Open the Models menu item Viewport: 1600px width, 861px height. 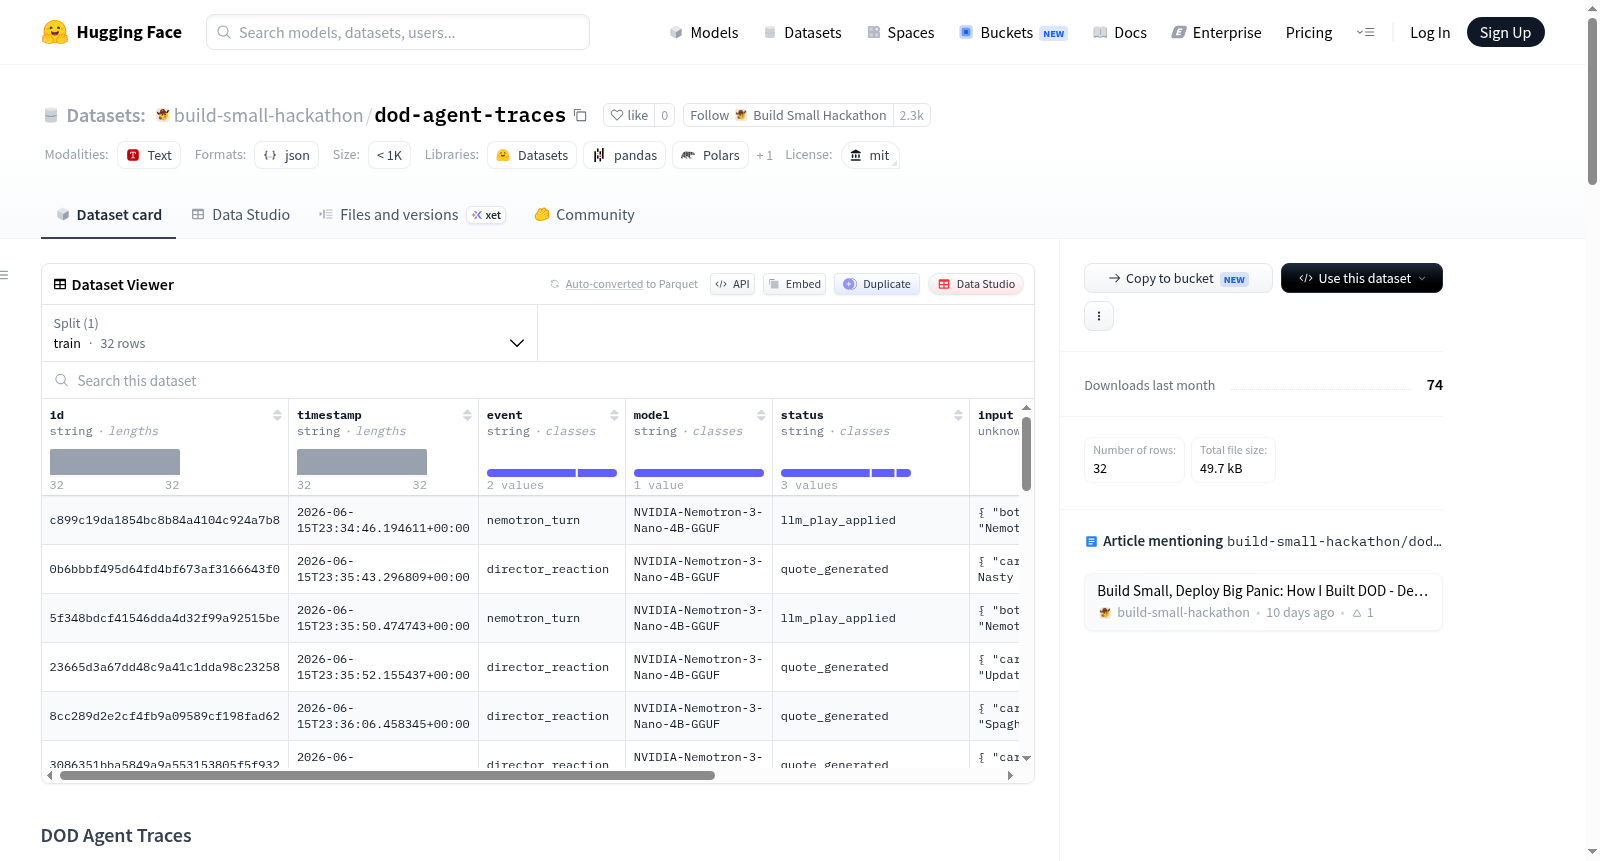(704, 32)
